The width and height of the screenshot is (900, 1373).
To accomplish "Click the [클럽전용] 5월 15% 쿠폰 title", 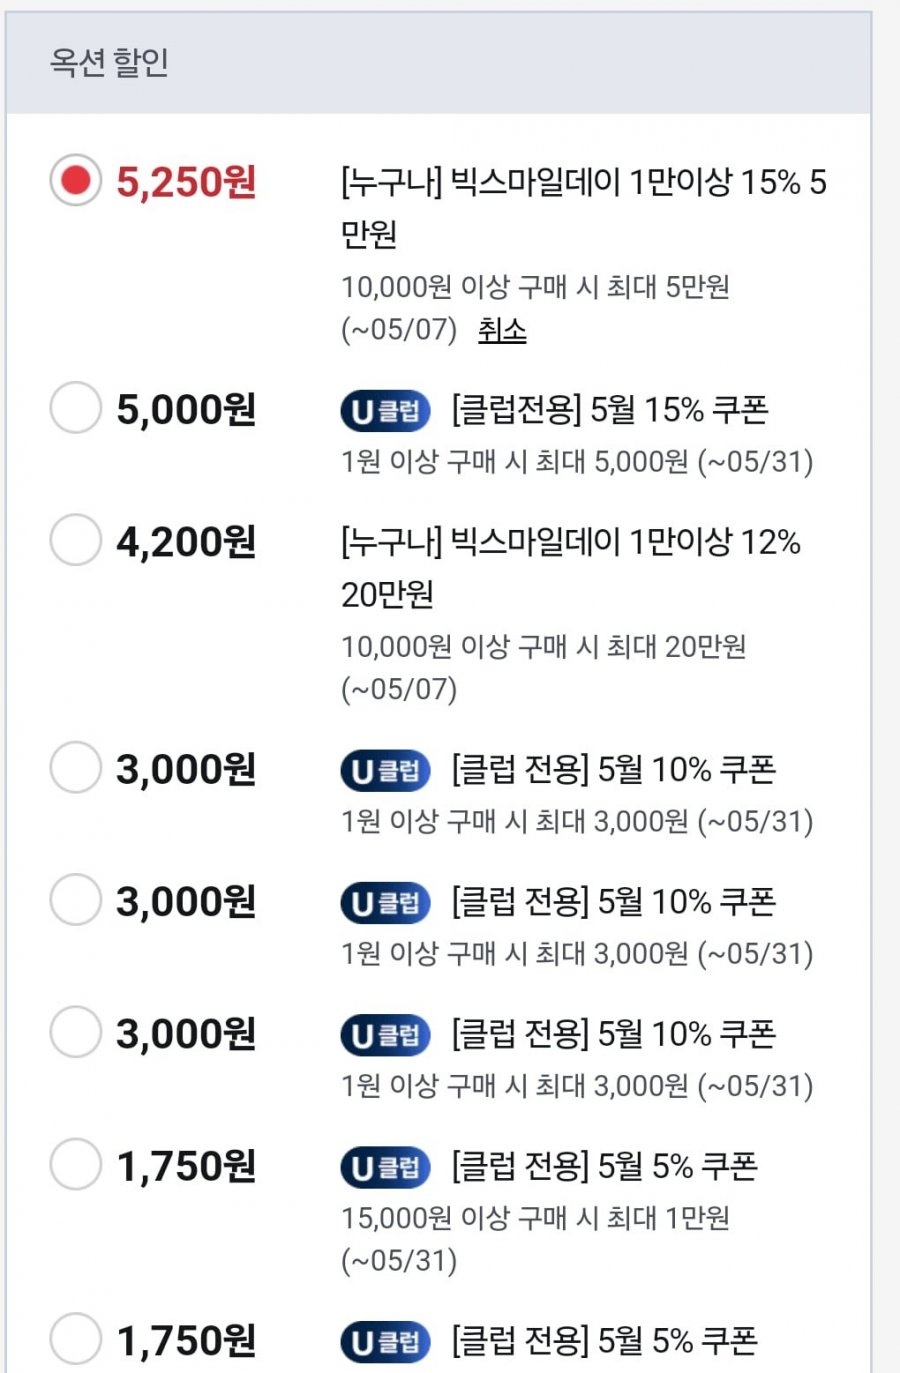I will pyautogui.click(x=610, y=410).
